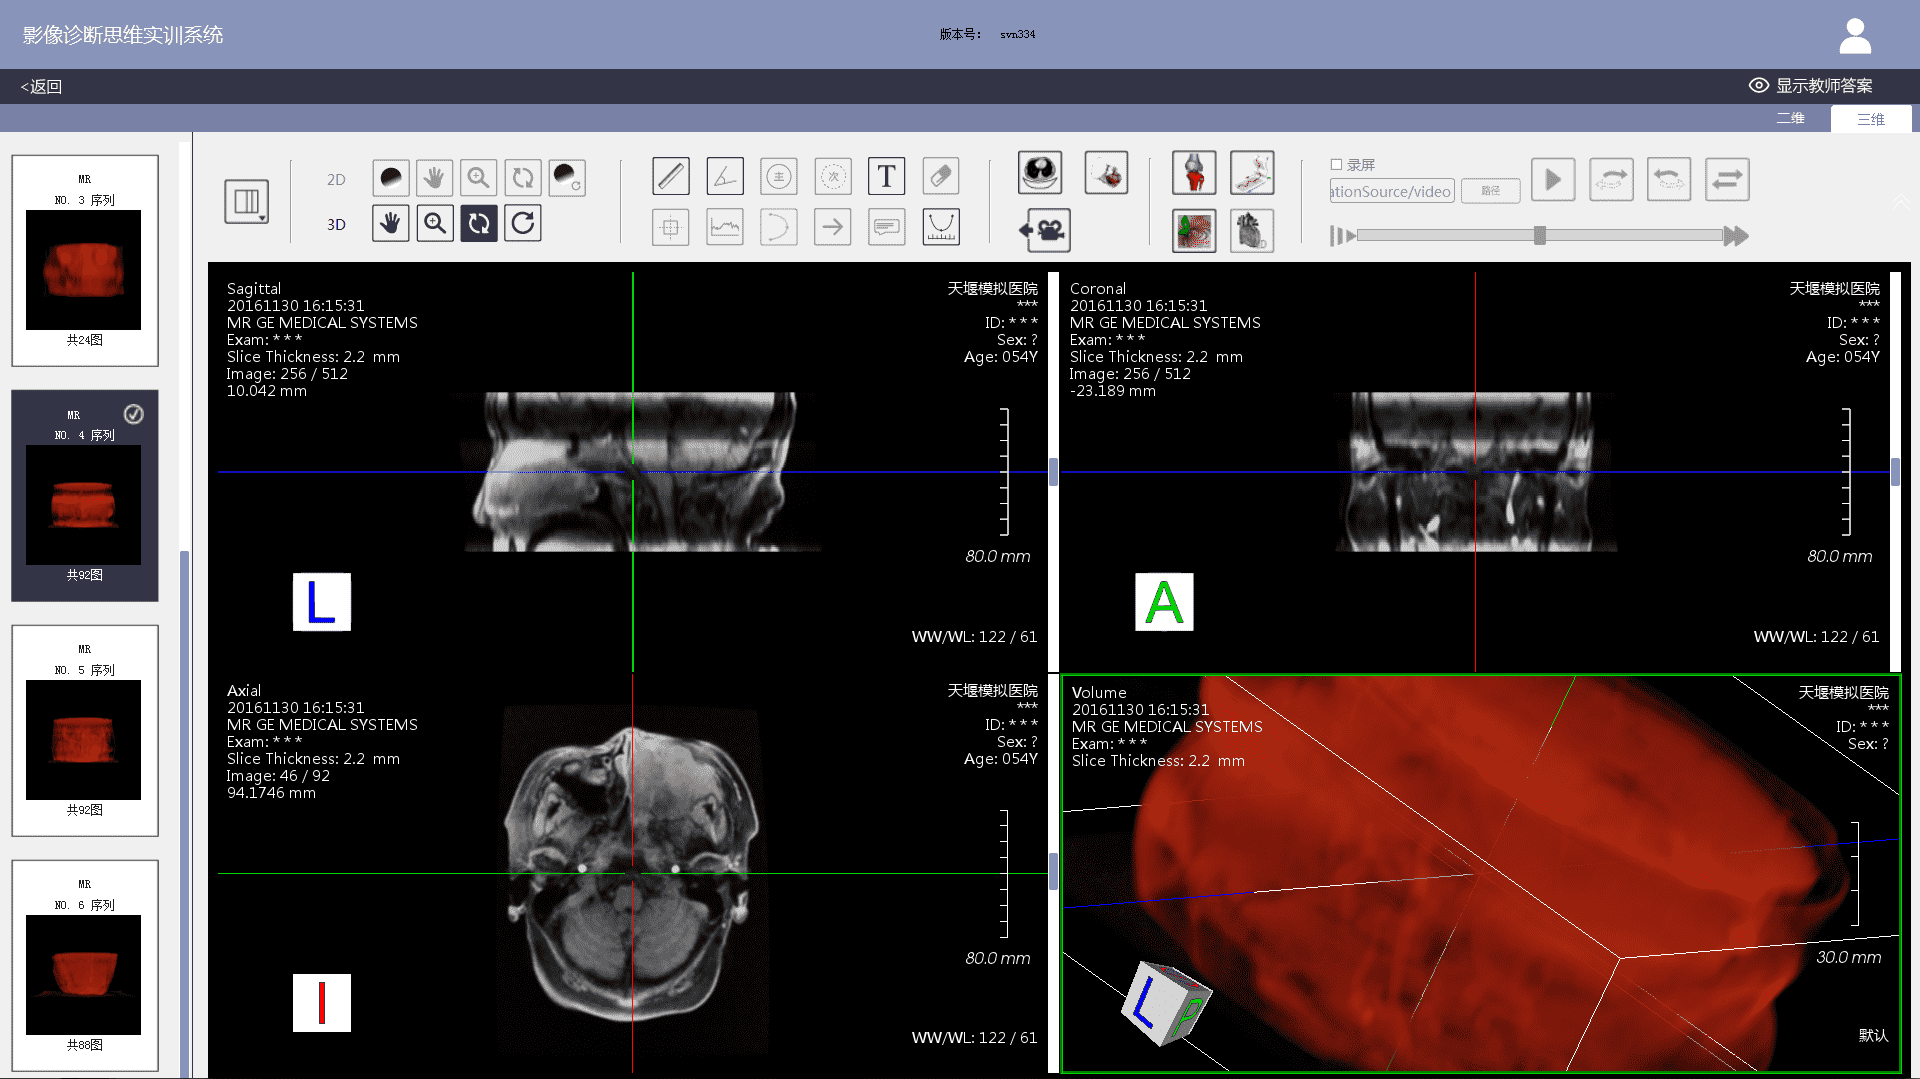Click the <返回 back button

coord(40,86)
